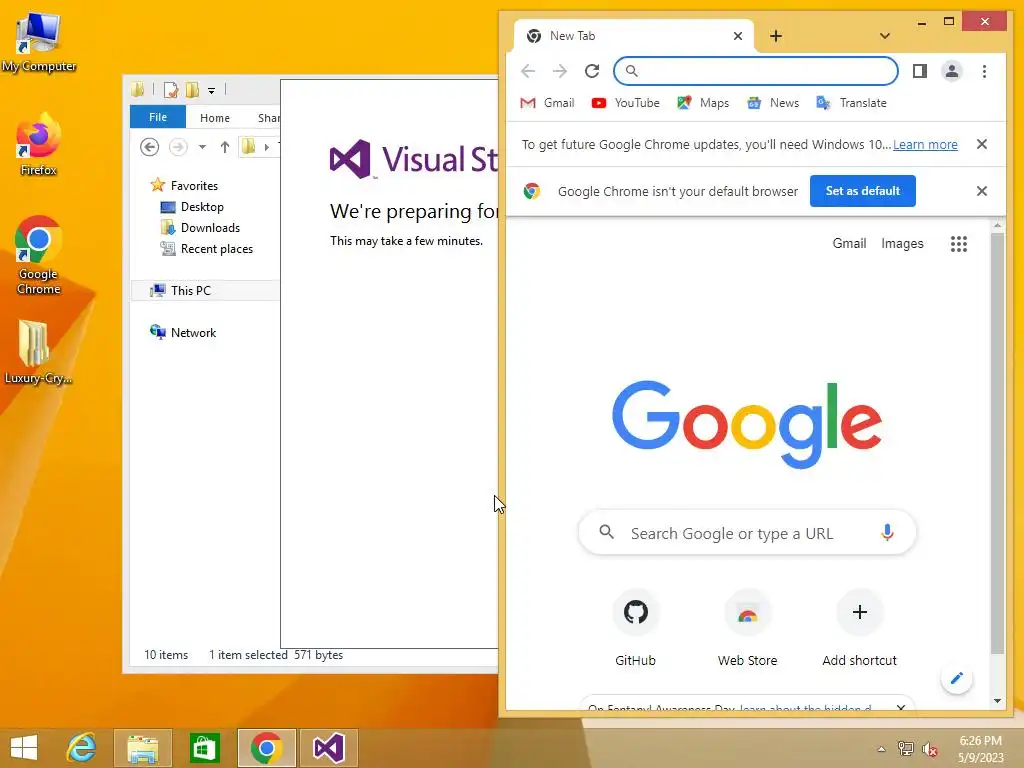Open the Gmail link on Google page
1024x768 pixels.
click(x=849, y=244)
